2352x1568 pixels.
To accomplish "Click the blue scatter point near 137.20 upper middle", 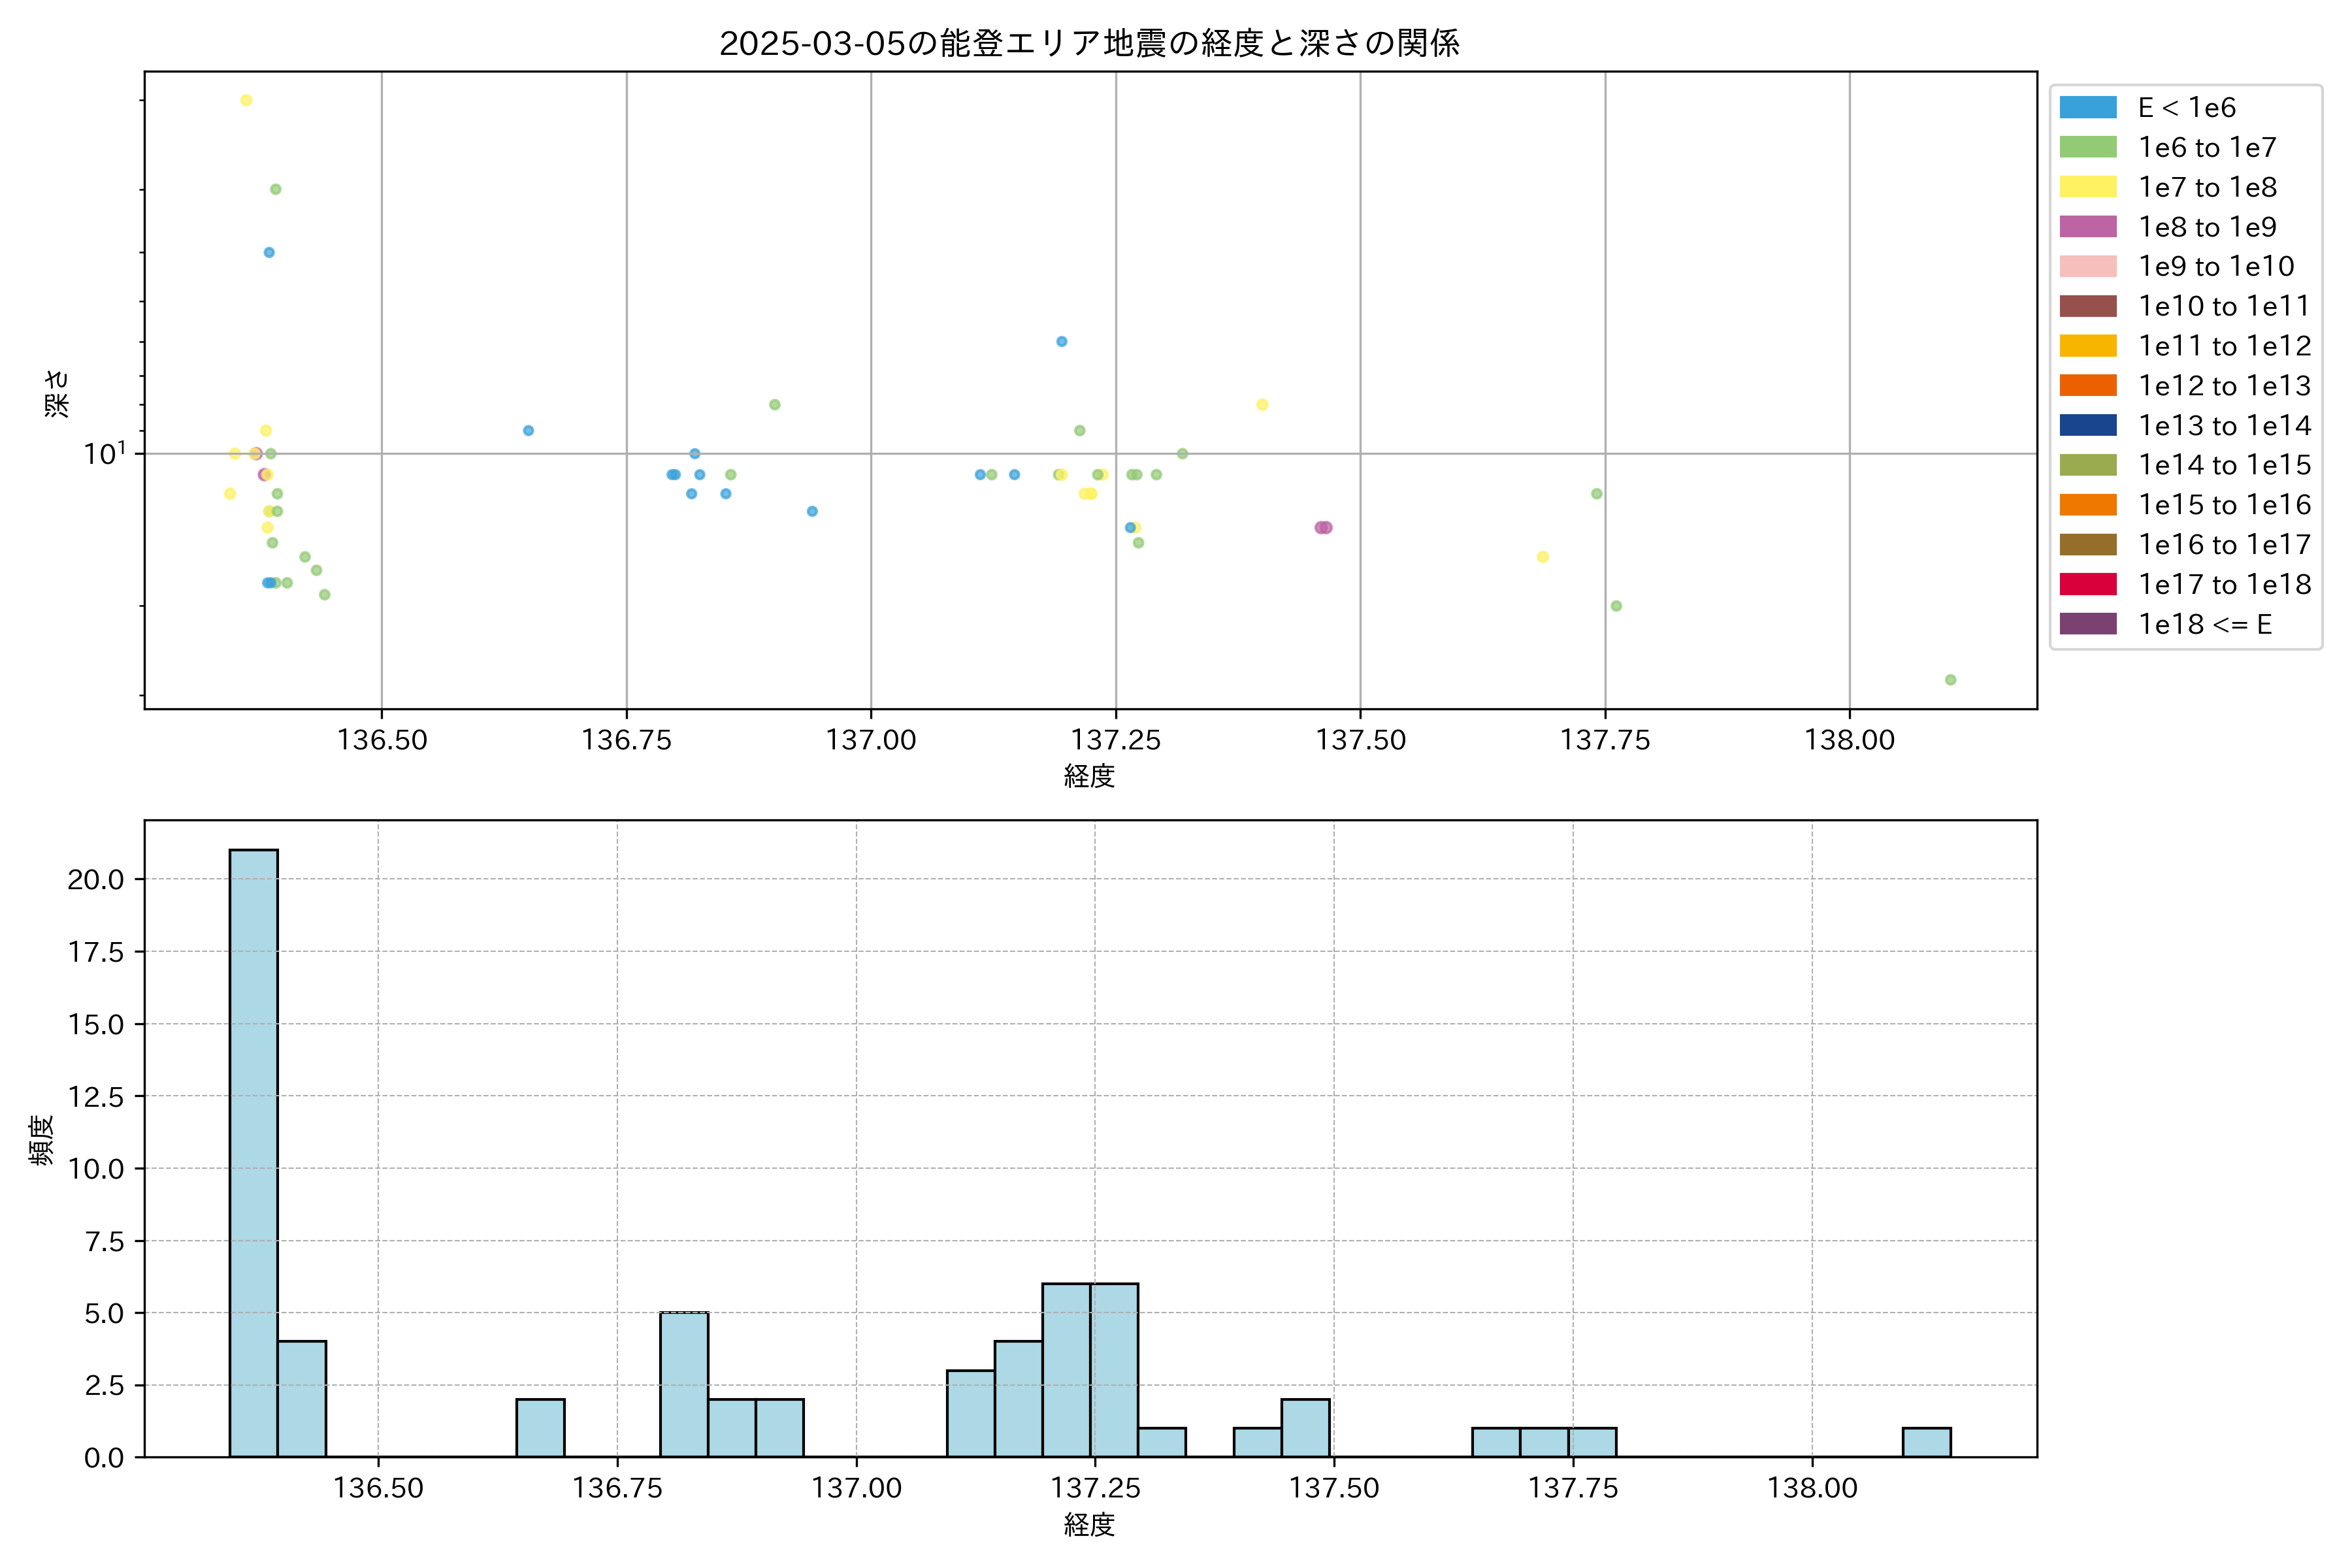I will point(1062,342).
